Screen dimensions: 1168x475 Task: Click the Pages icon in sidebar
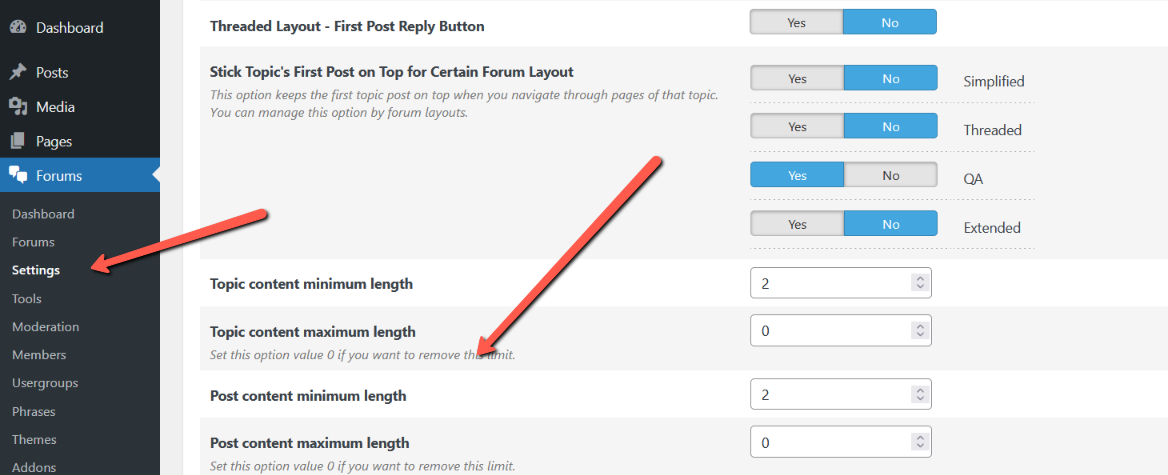(17, 142)
